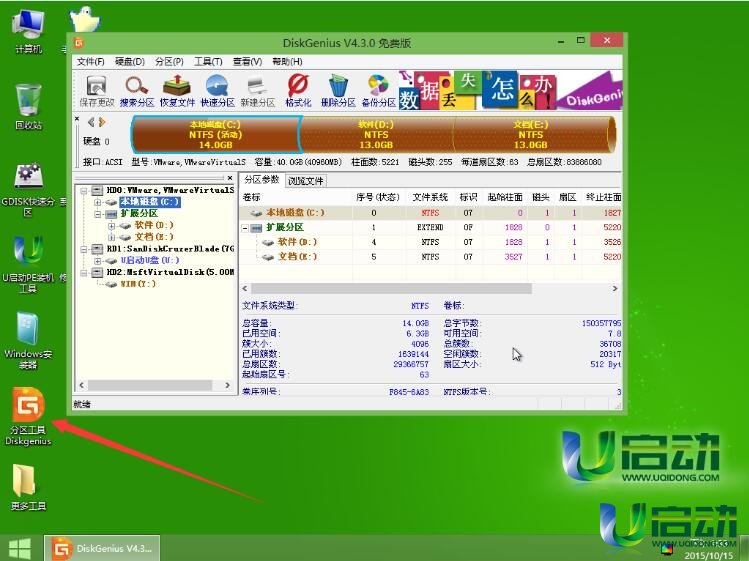The height and width of the screenshot is (561, 749).
Task: Select U启动U盘 (U:) in tree
Action: [150, 260]
